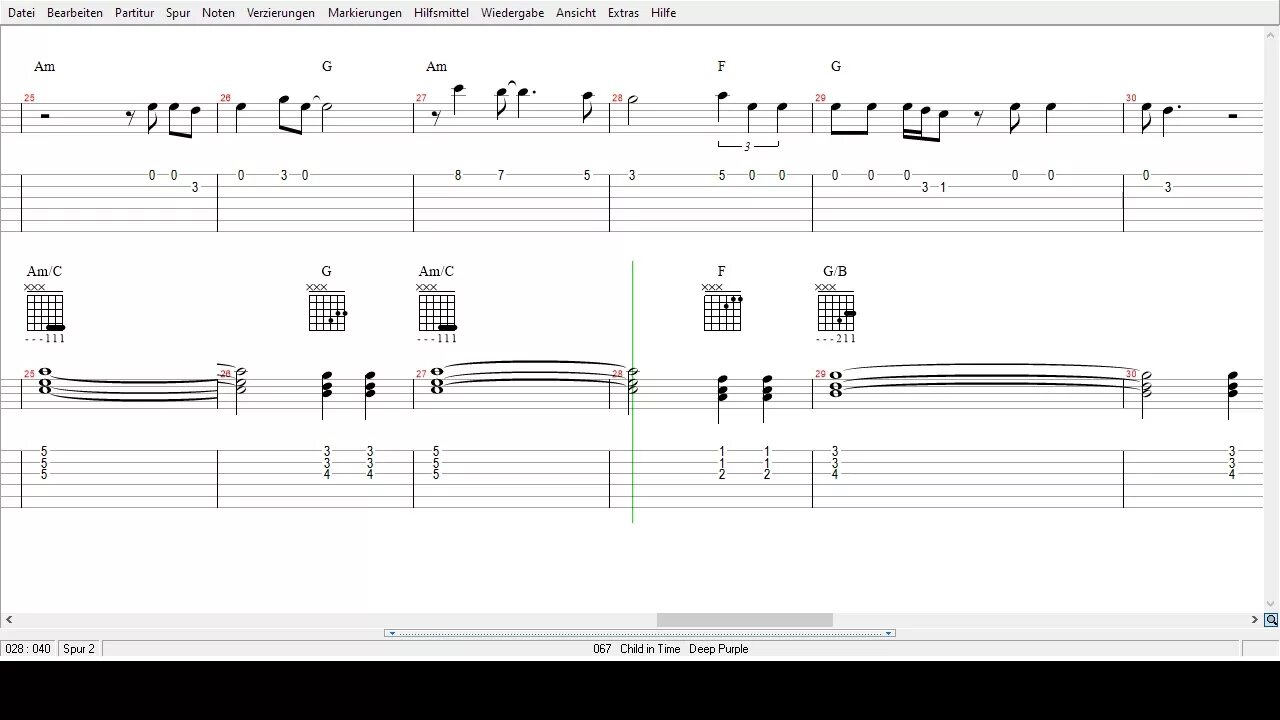
Task: Click the zoom magnifier icon at scrollbar corner
Action: 1271,620
